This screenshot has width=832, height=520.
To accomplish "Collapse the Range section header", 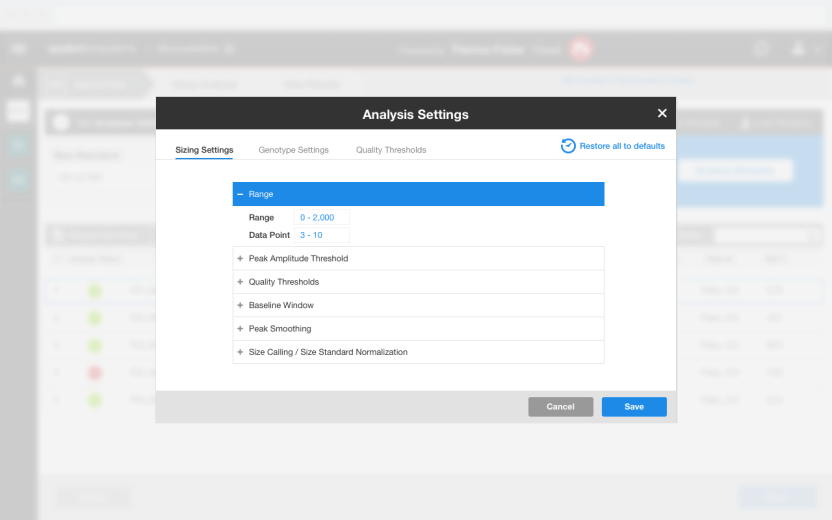I will 418,194.
